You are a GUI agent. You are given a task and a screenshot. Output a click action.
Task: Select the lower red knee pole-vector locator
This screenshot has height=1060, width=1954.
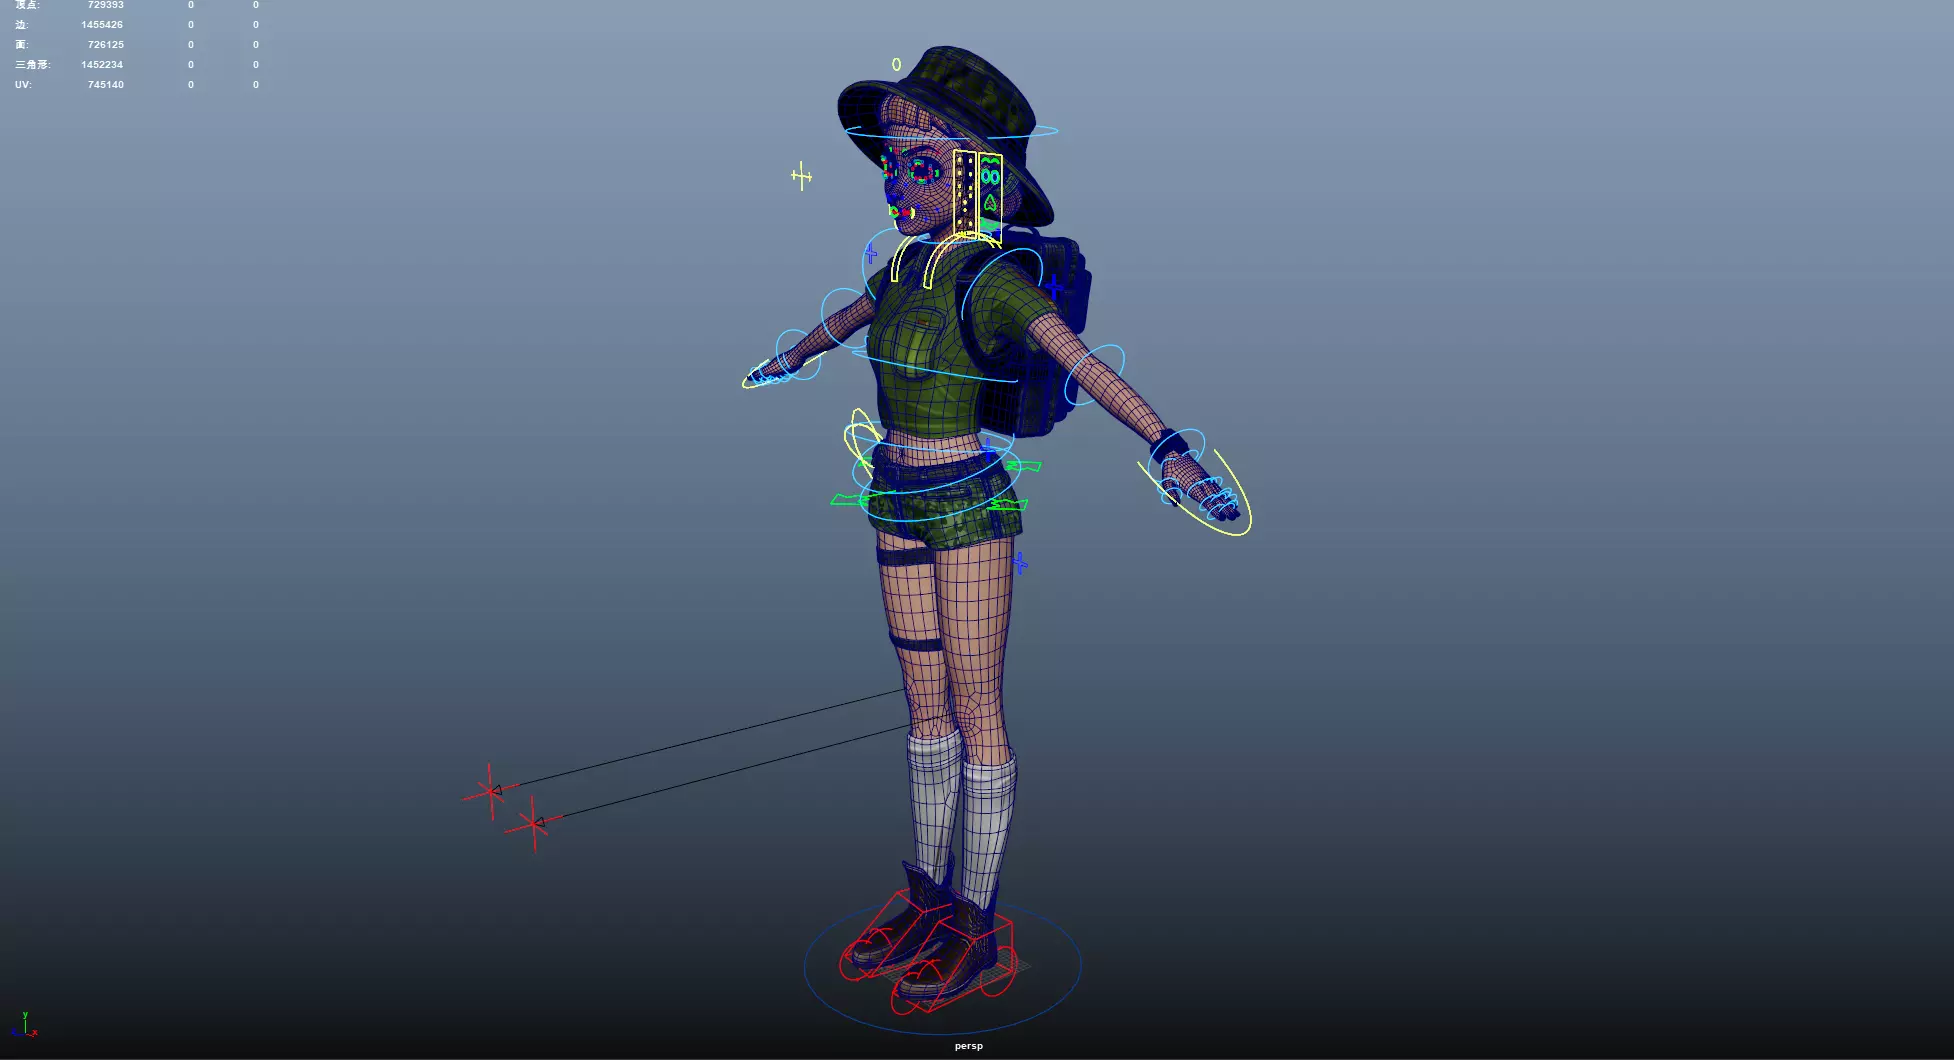pos(534,823)
